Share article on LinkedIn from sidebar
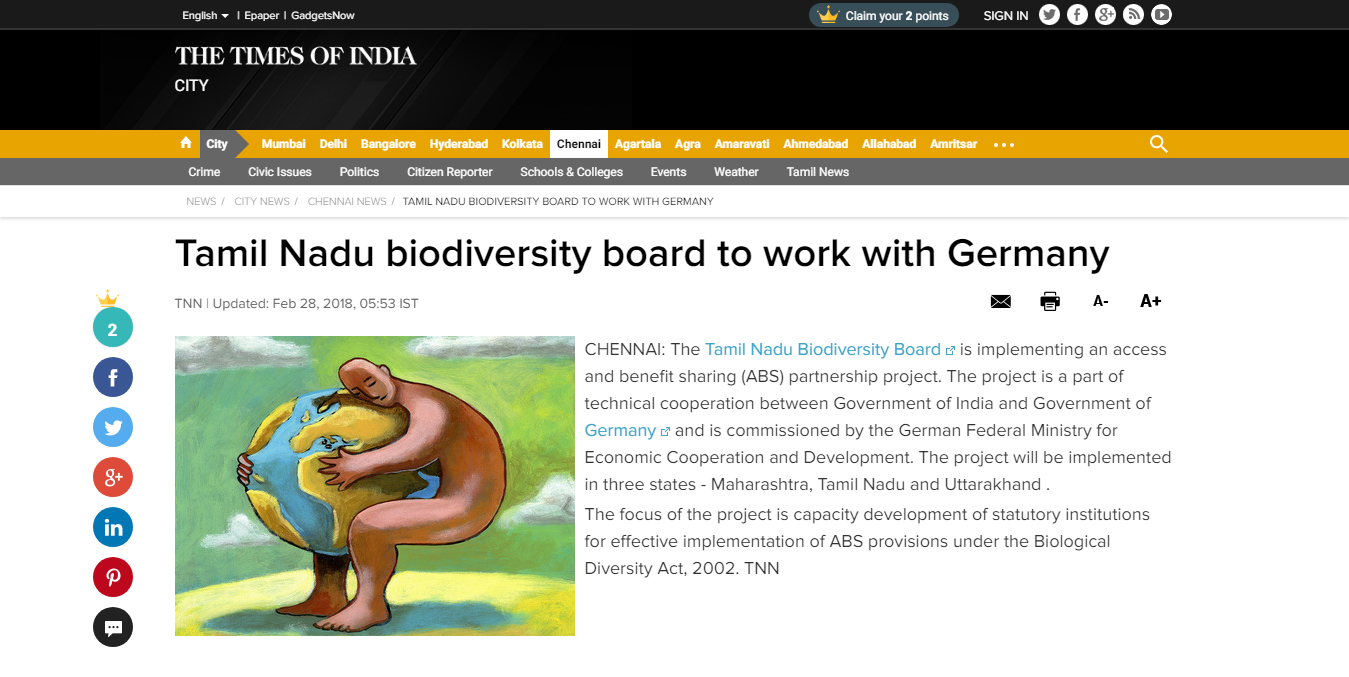Image resolution: width=1349 pixels, height=677 pixels. point(113,527)
